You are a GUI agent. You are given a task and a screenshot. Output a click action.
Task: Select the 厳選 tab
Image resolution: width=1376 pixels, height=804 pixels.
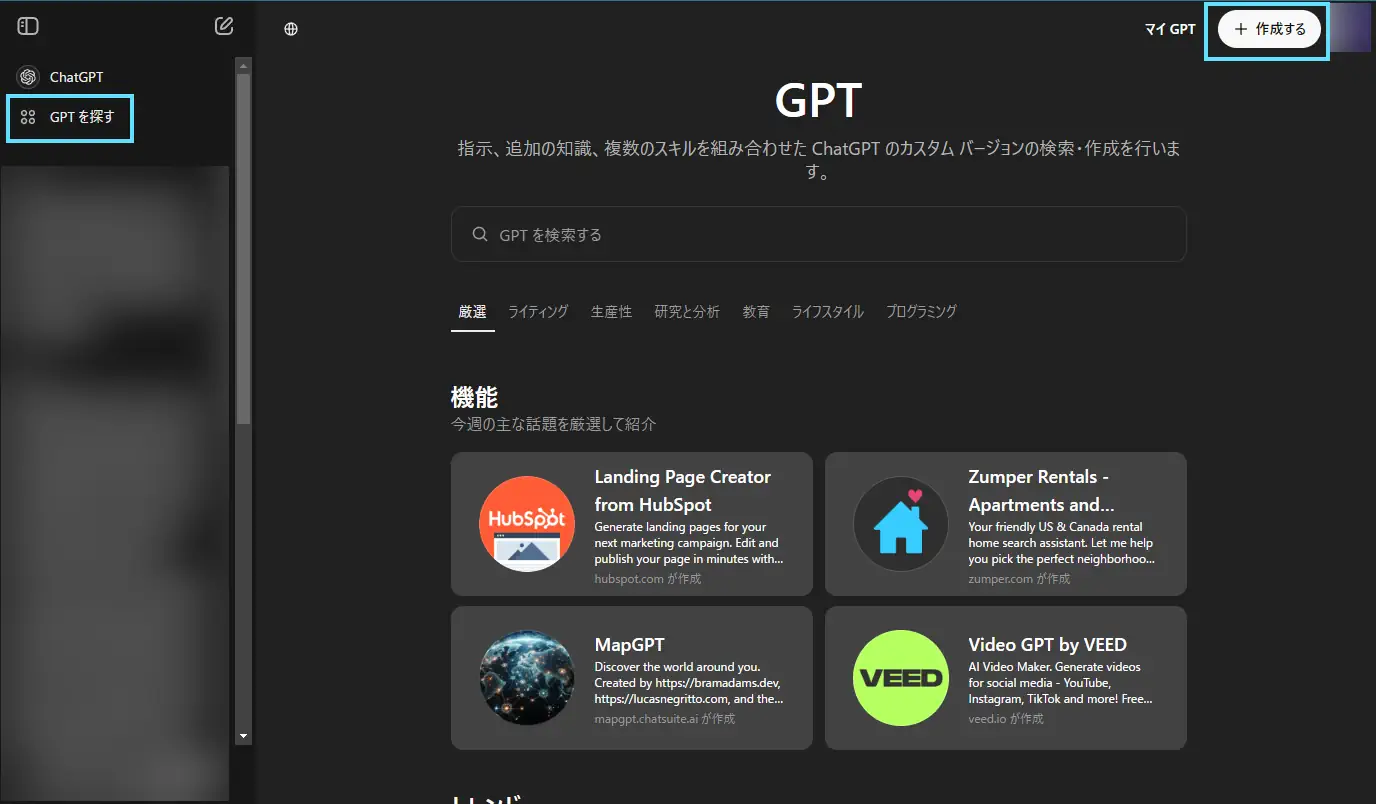click(472, 312)
